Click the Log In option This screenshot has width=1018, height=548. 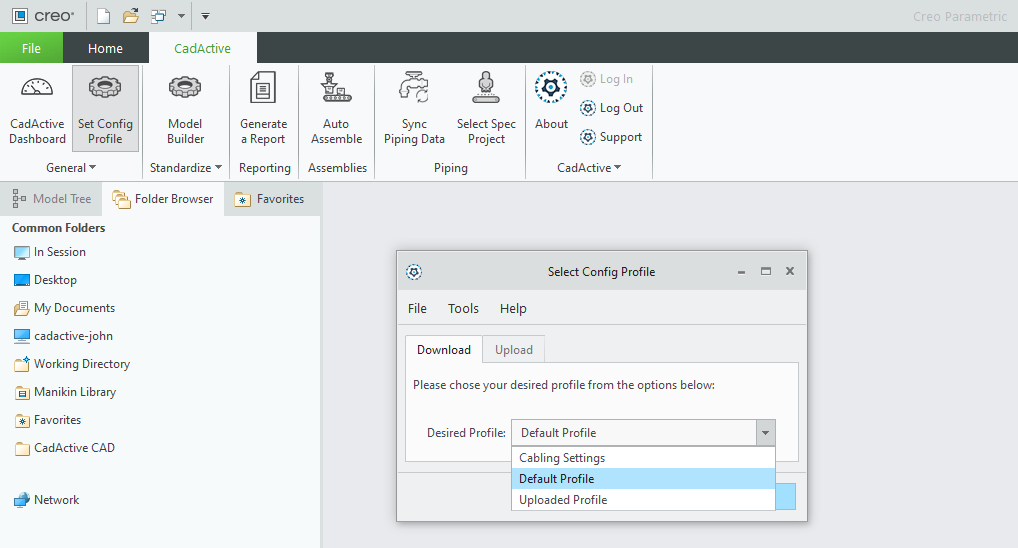[606, 79]
